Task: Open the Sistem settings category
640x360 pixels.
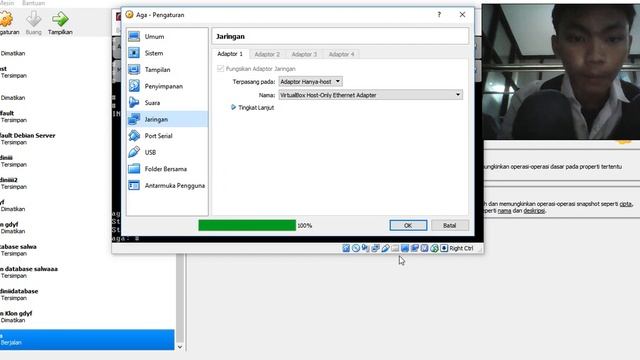Action: click(x=167, y=53)
